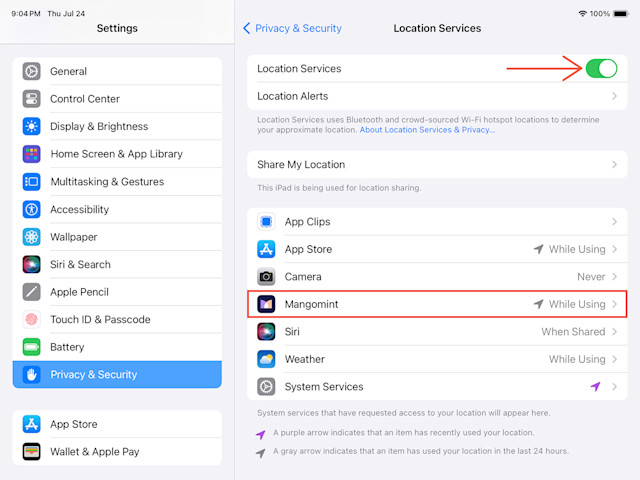Select the Multitasking & Gestures row
Image resolution: width=640 pixels, height=480 pixels.
[117, 182]
